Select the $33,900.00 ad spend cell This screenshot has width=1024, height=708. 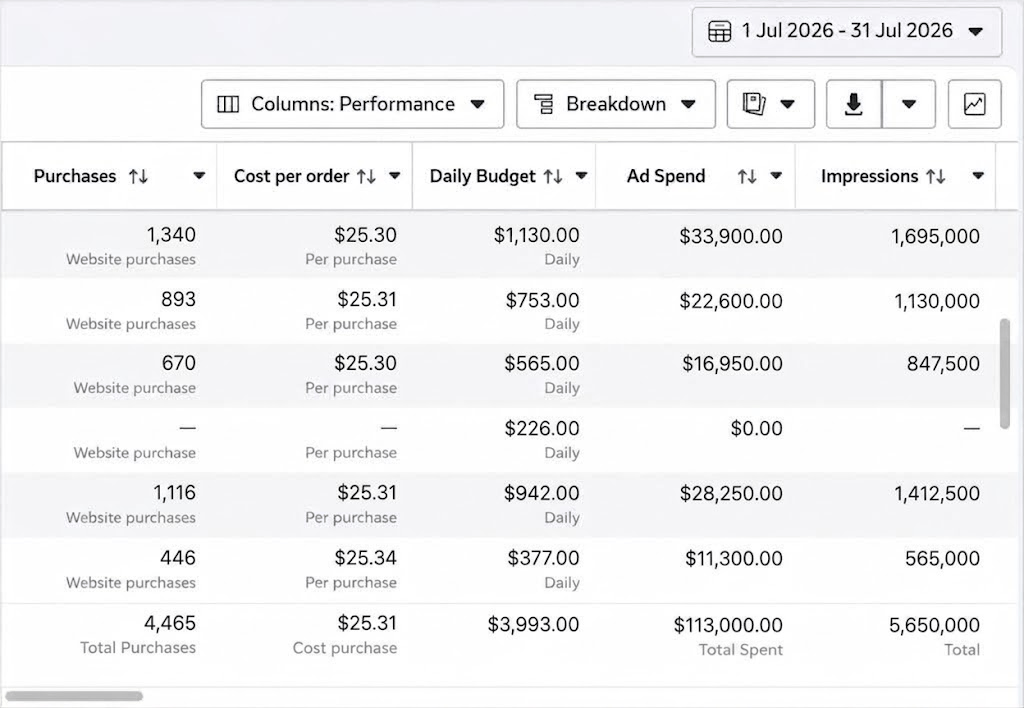731,236
